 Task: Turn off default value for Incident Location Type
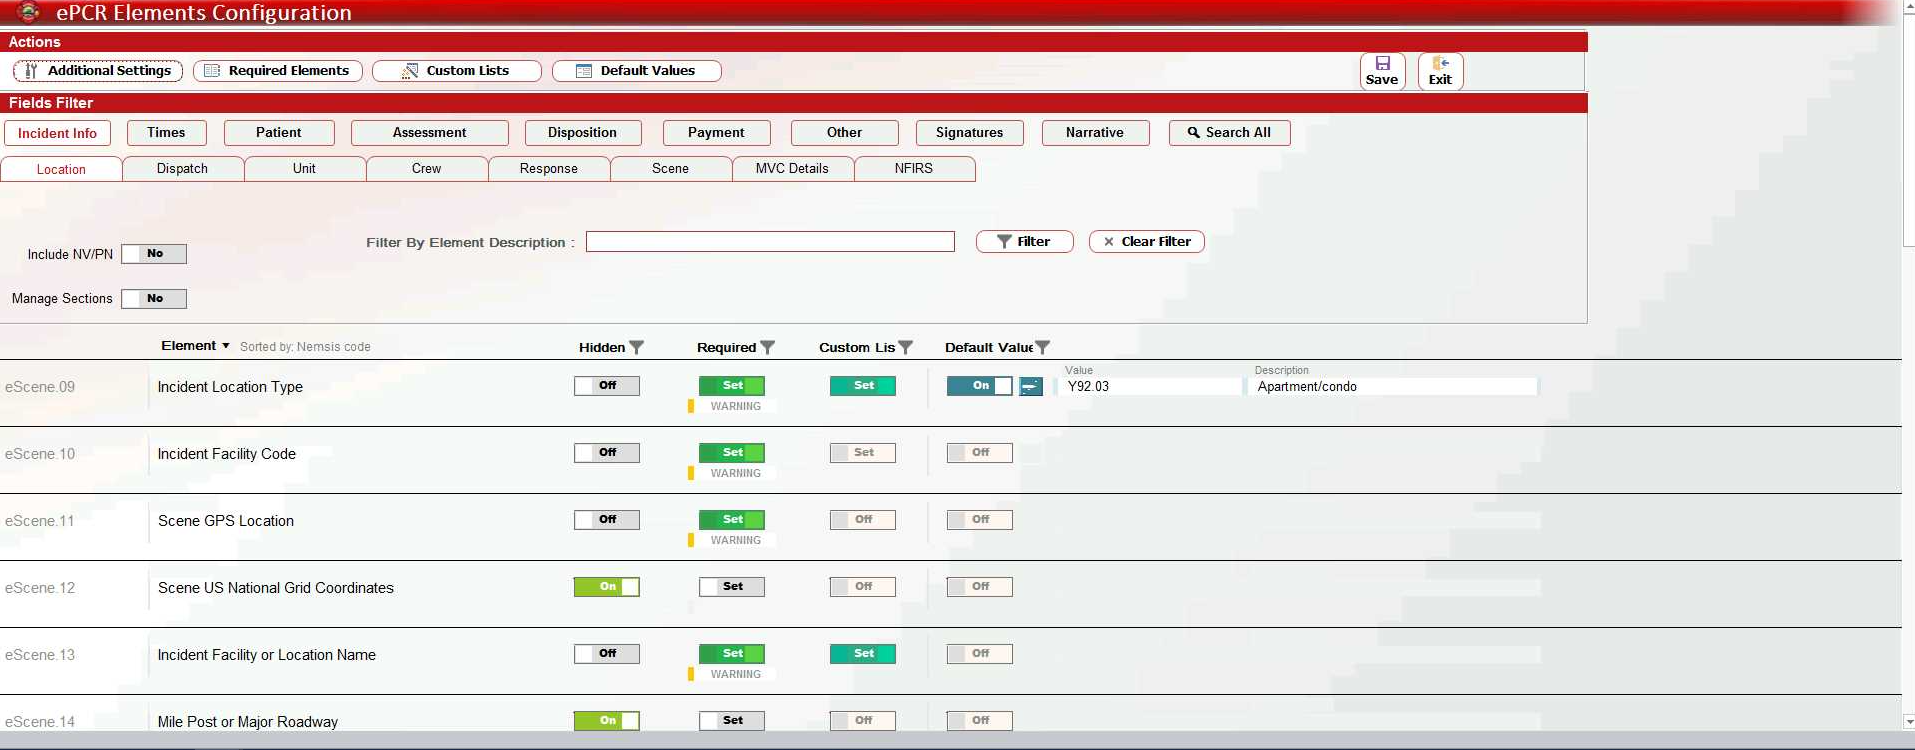coord(979,386)
